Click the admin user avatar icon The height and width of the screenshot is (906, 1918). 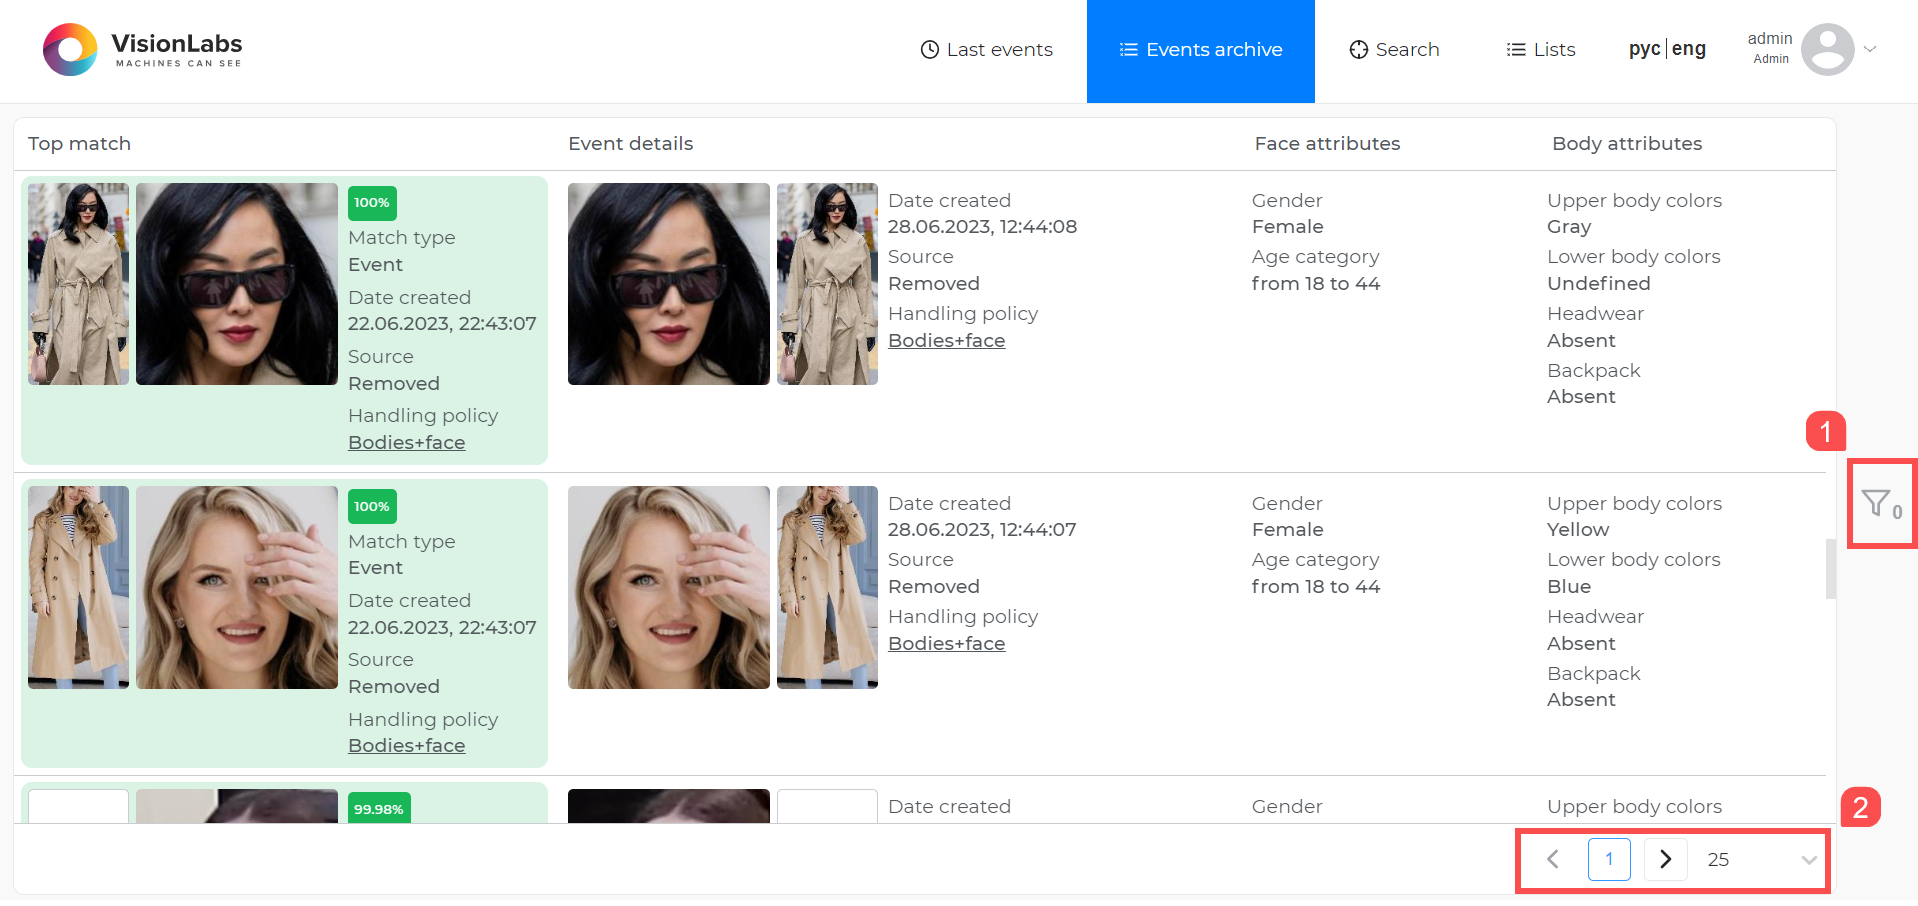pos(1828,48)
